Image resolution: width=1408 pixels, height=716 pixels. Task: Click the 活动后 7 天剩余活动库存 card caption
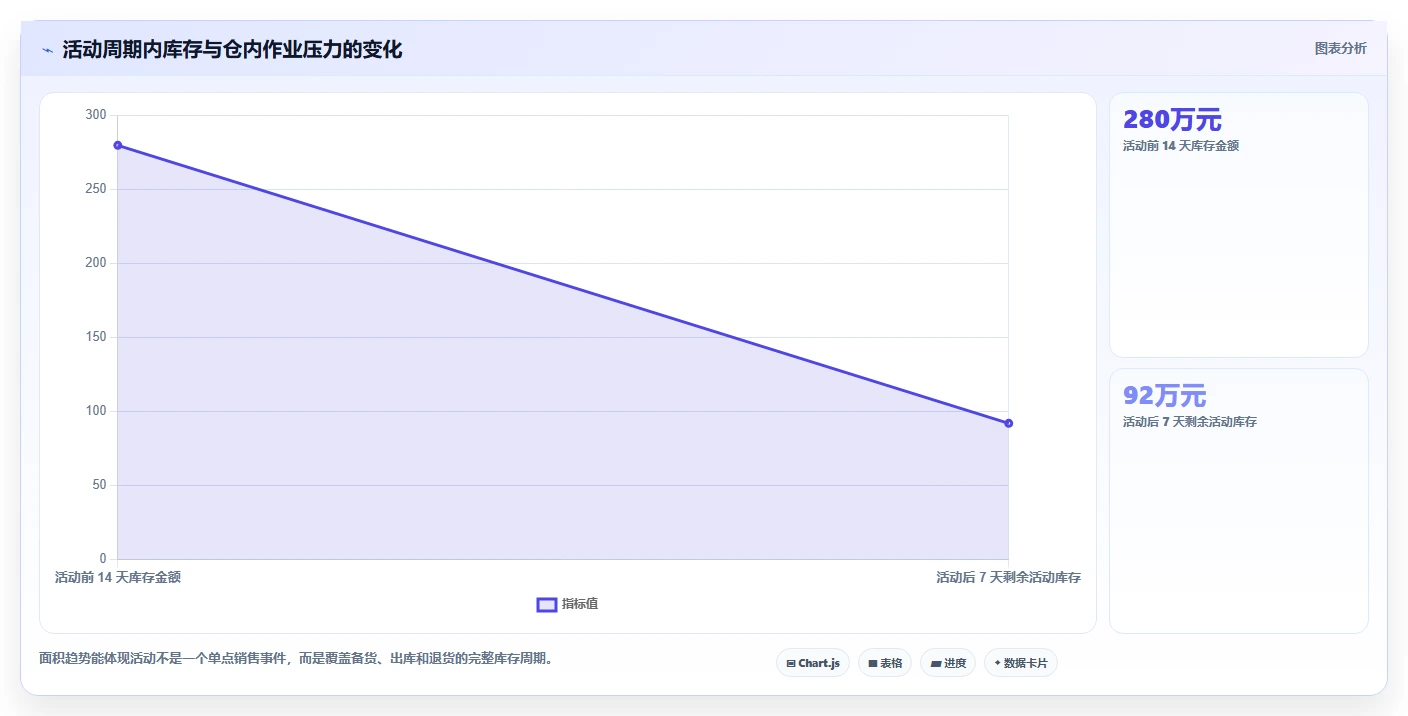(1190, 422)
